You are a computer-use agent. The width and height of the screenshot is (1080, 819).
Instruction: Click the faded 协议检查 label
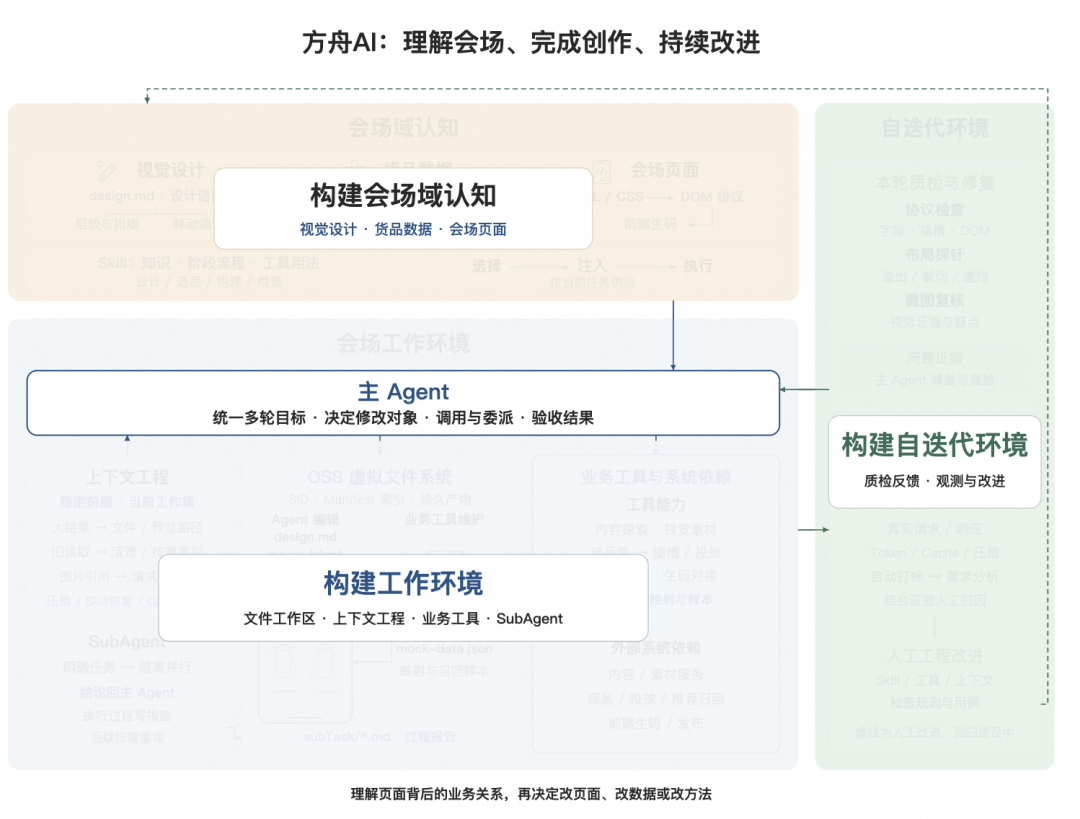[x=935, y=209]
